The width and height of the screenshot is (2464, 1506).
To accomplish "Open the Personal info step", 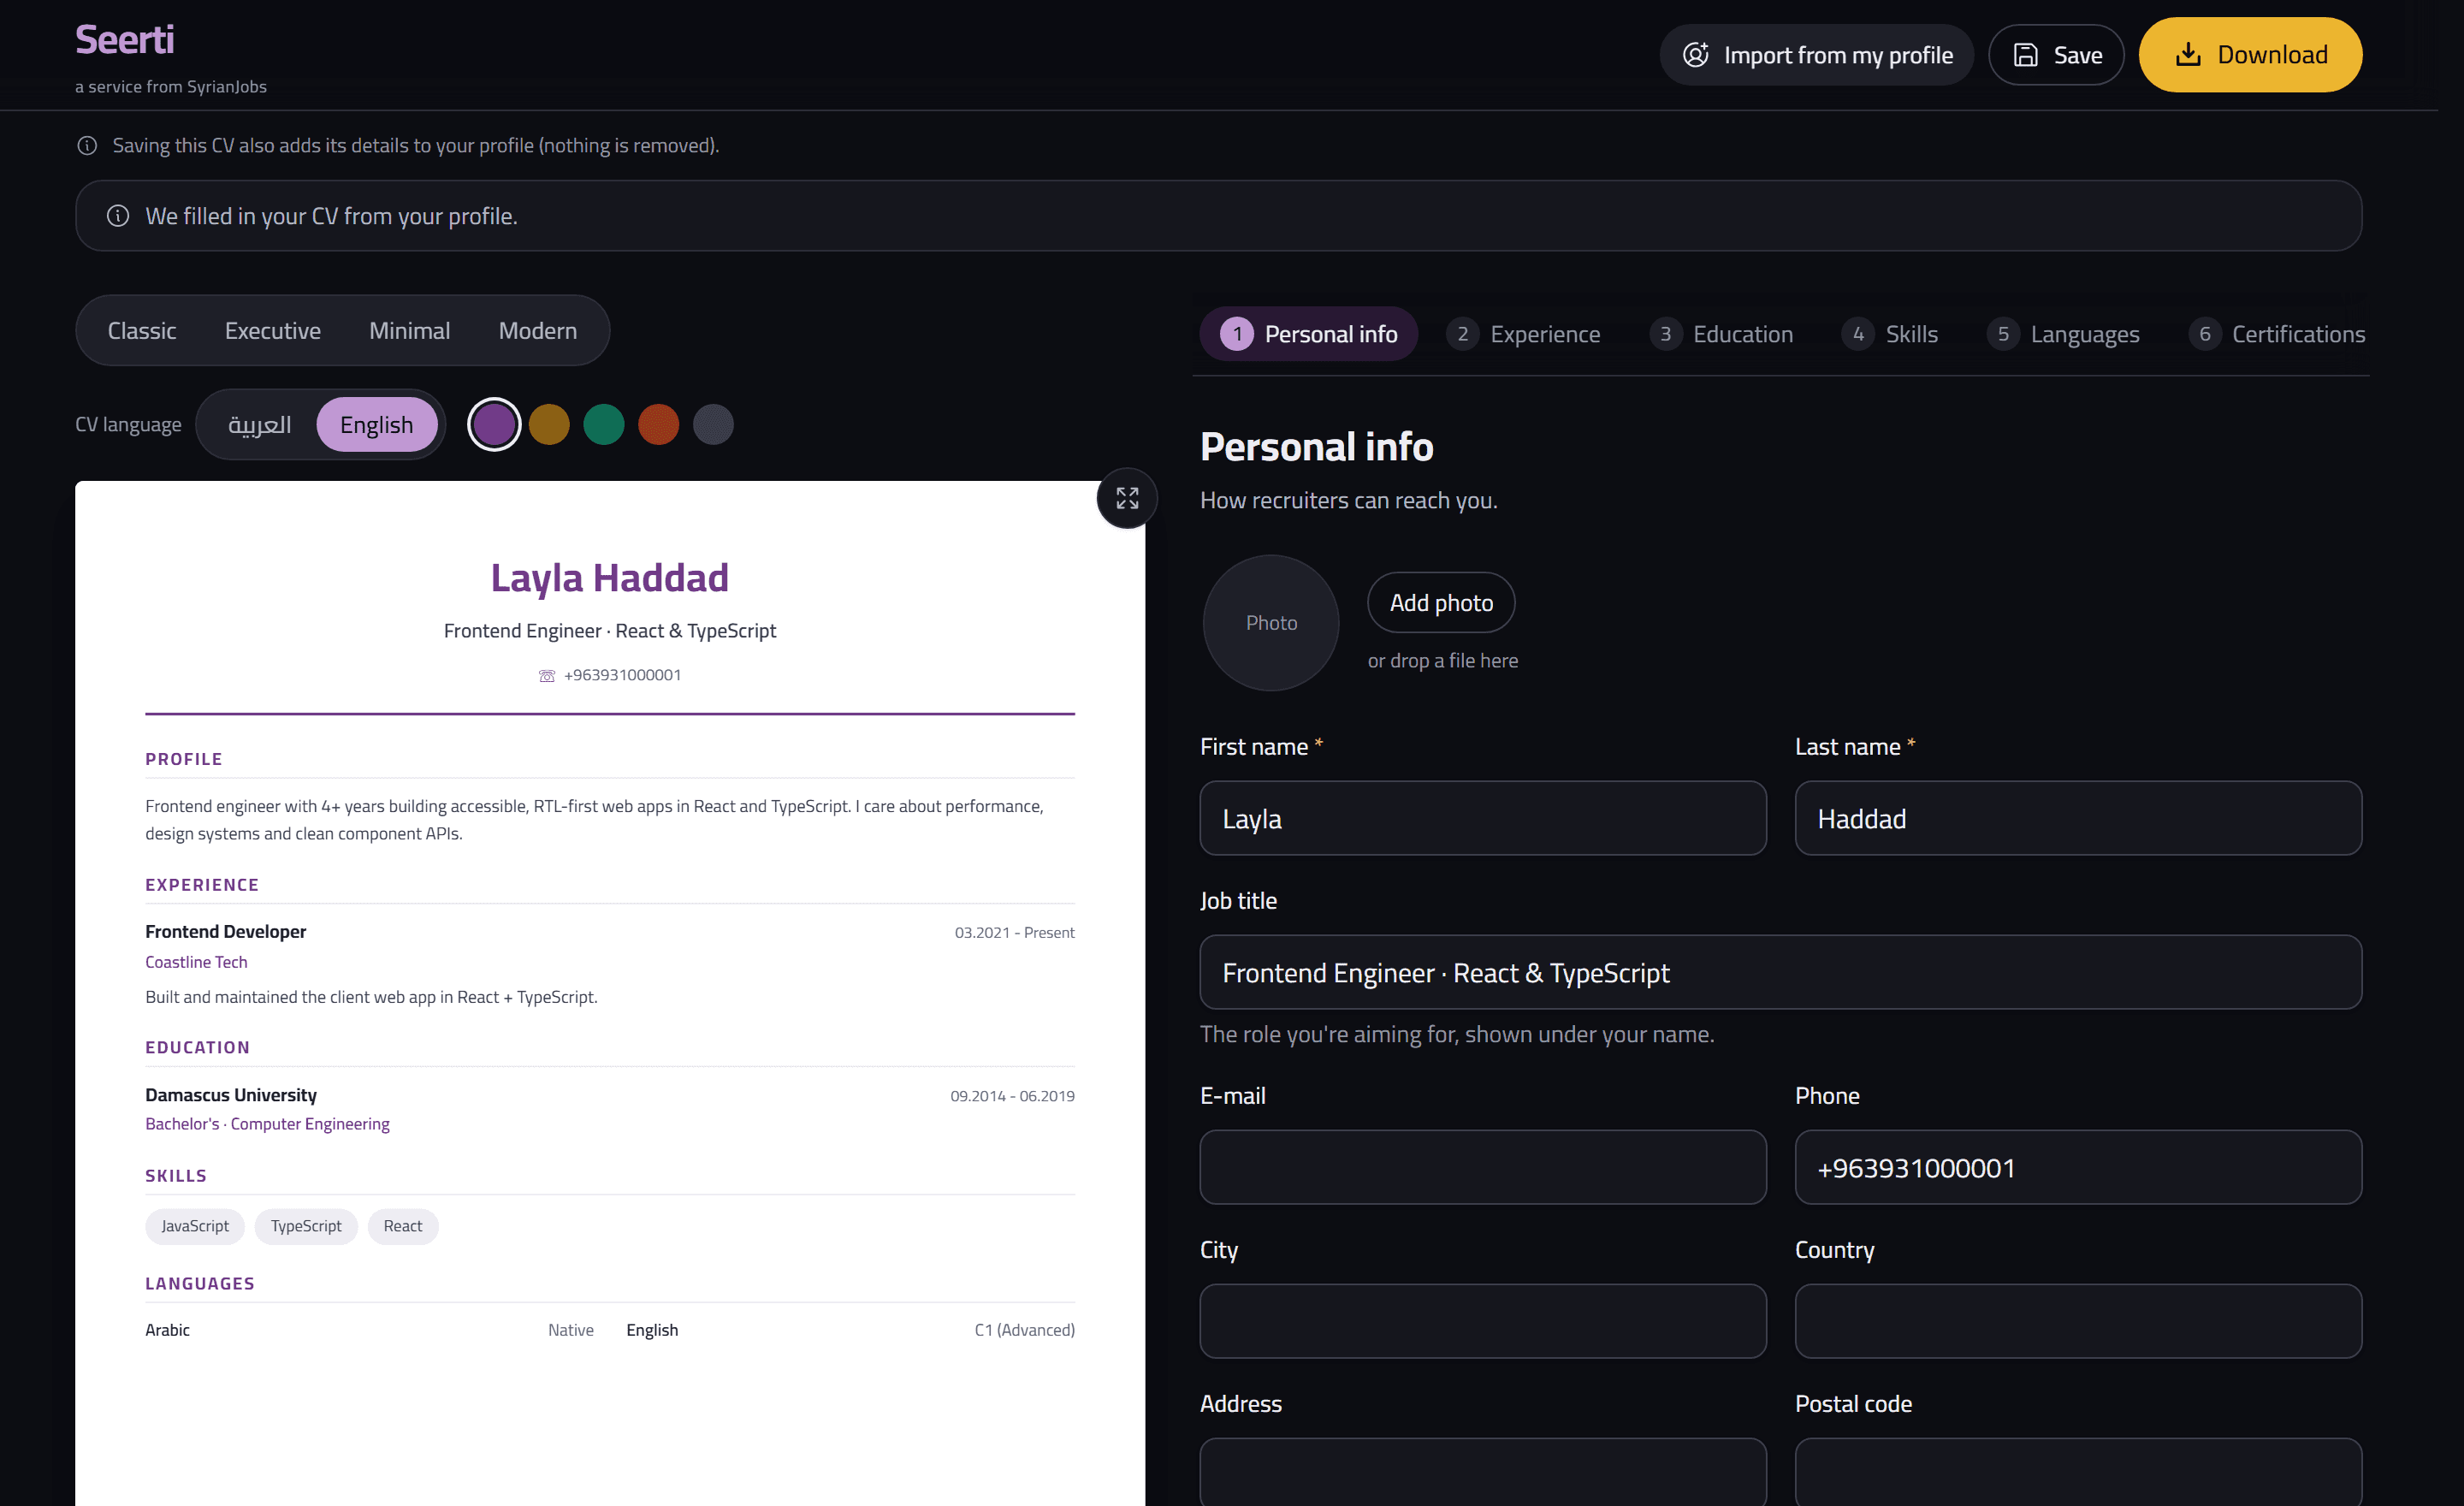I will pyautogui.click(x=1308, y=334).
